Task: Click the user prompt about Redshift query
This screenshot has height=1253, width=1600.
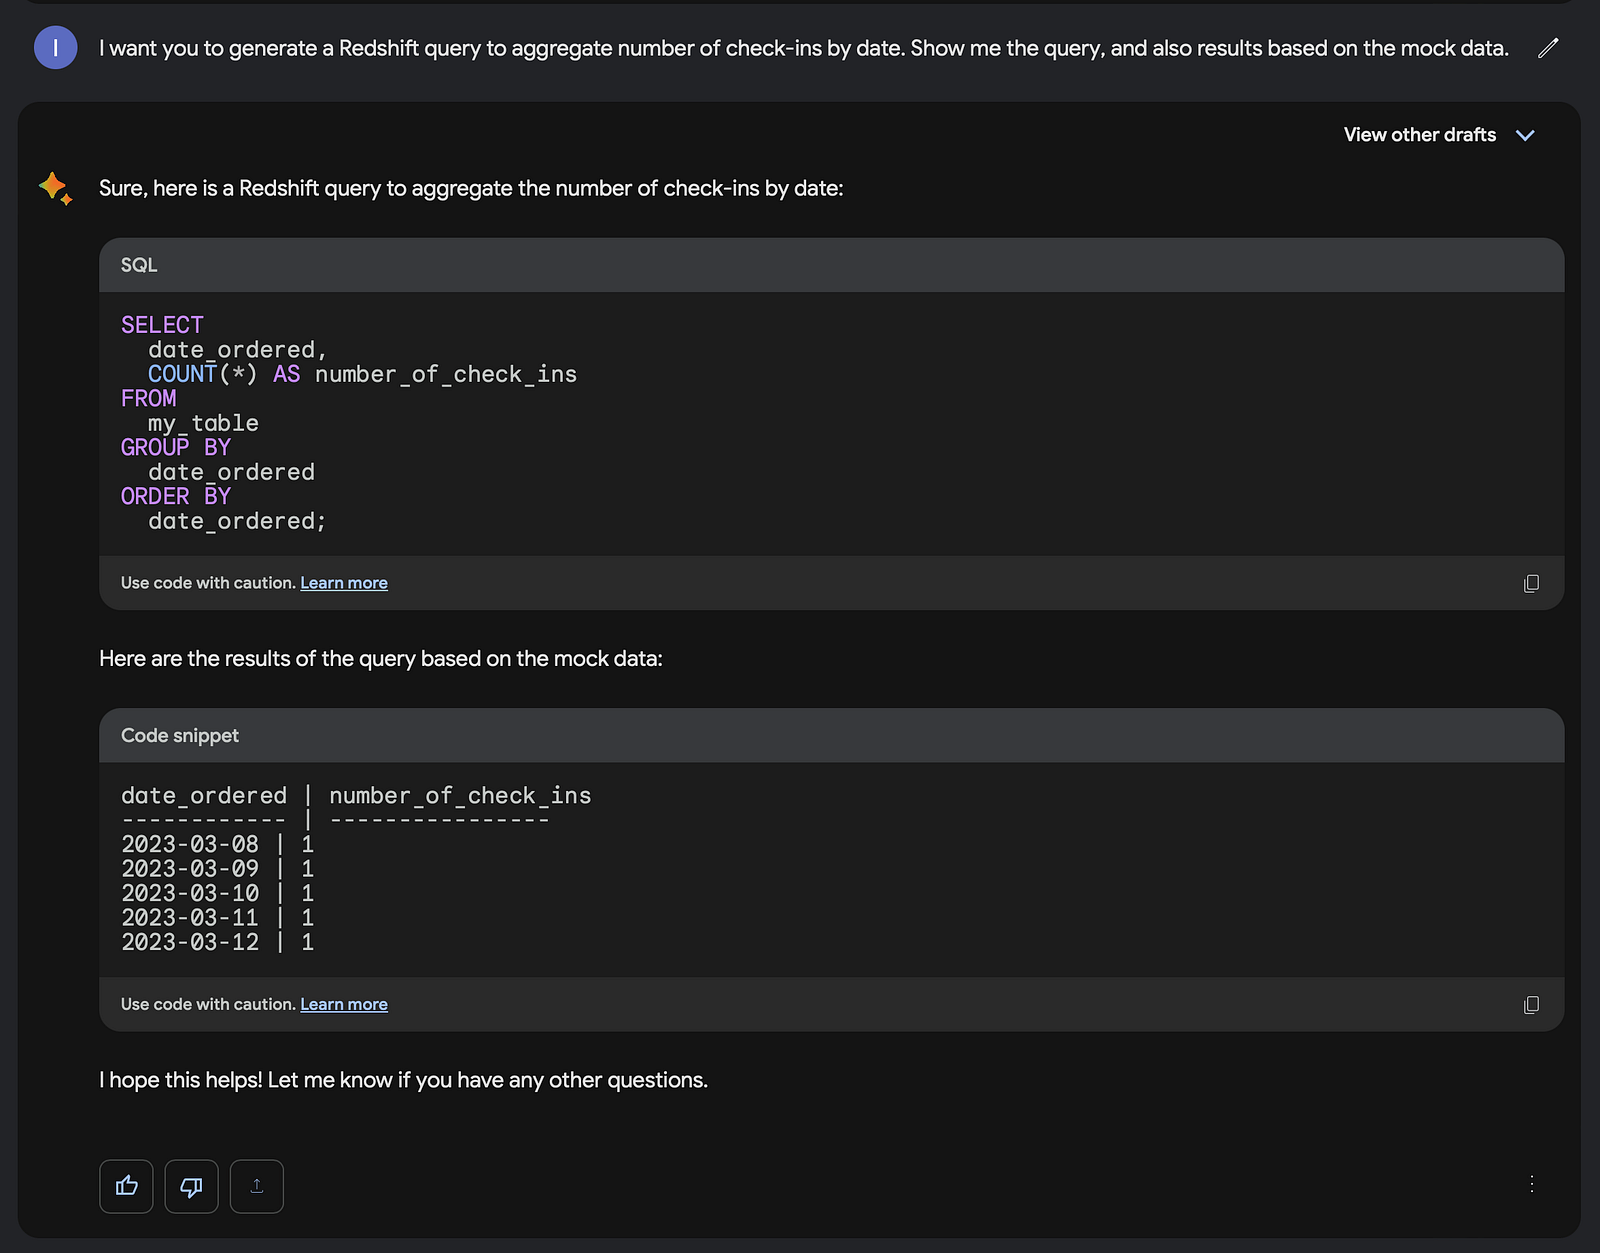Action: tap(804, 48)
